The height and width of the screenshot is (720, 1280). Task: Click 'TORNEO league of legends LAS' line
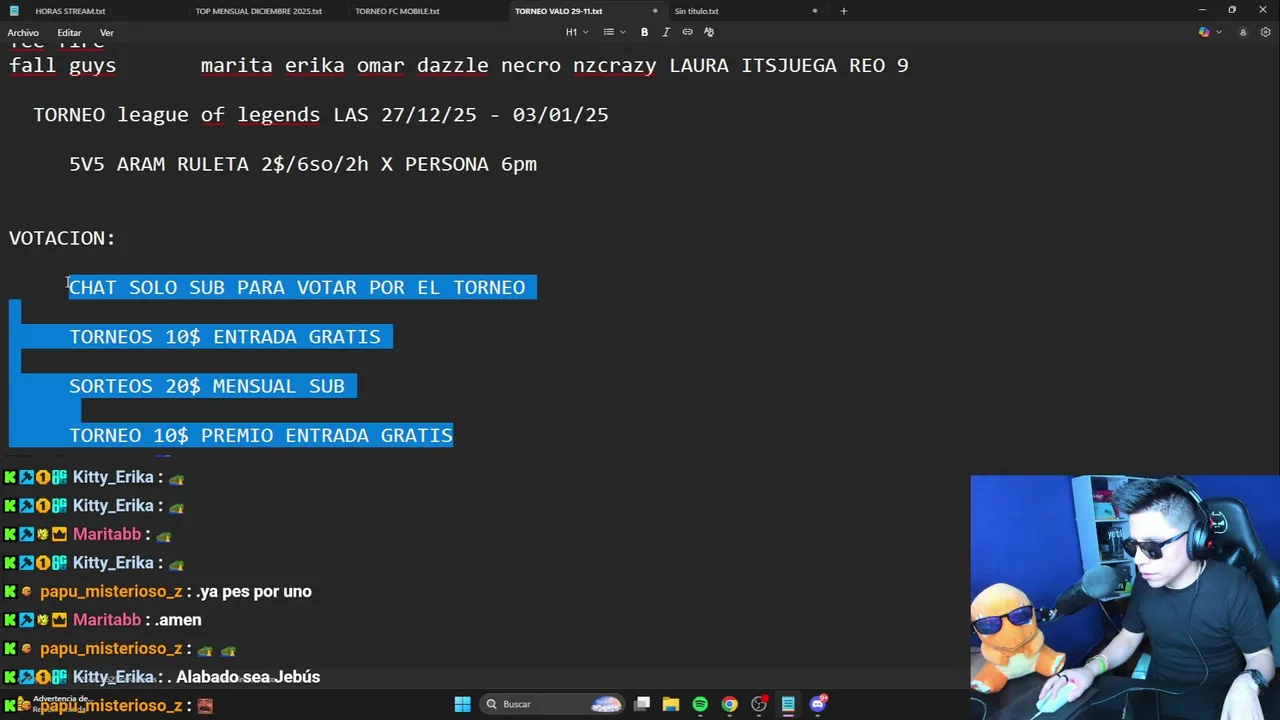(321, 115)
